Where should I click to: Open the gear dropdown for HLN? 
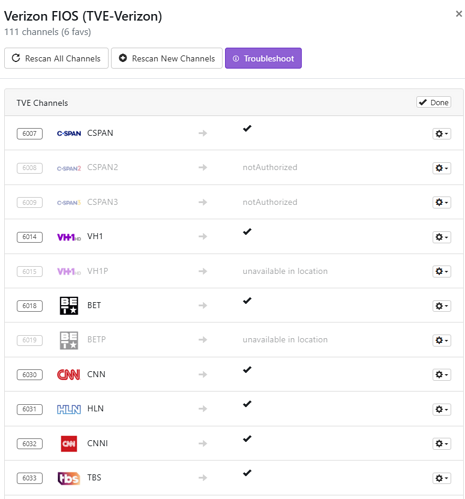tap(442, 409)
